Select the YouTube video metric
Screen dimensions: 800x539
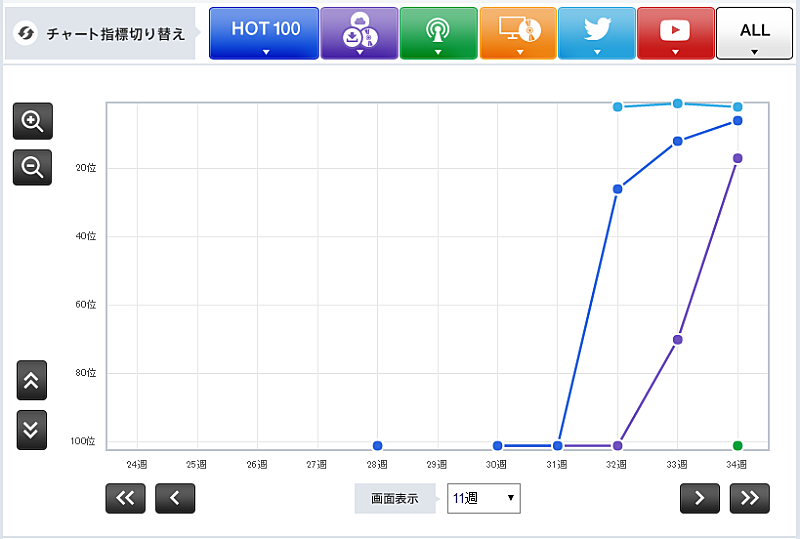click(675, 33)
